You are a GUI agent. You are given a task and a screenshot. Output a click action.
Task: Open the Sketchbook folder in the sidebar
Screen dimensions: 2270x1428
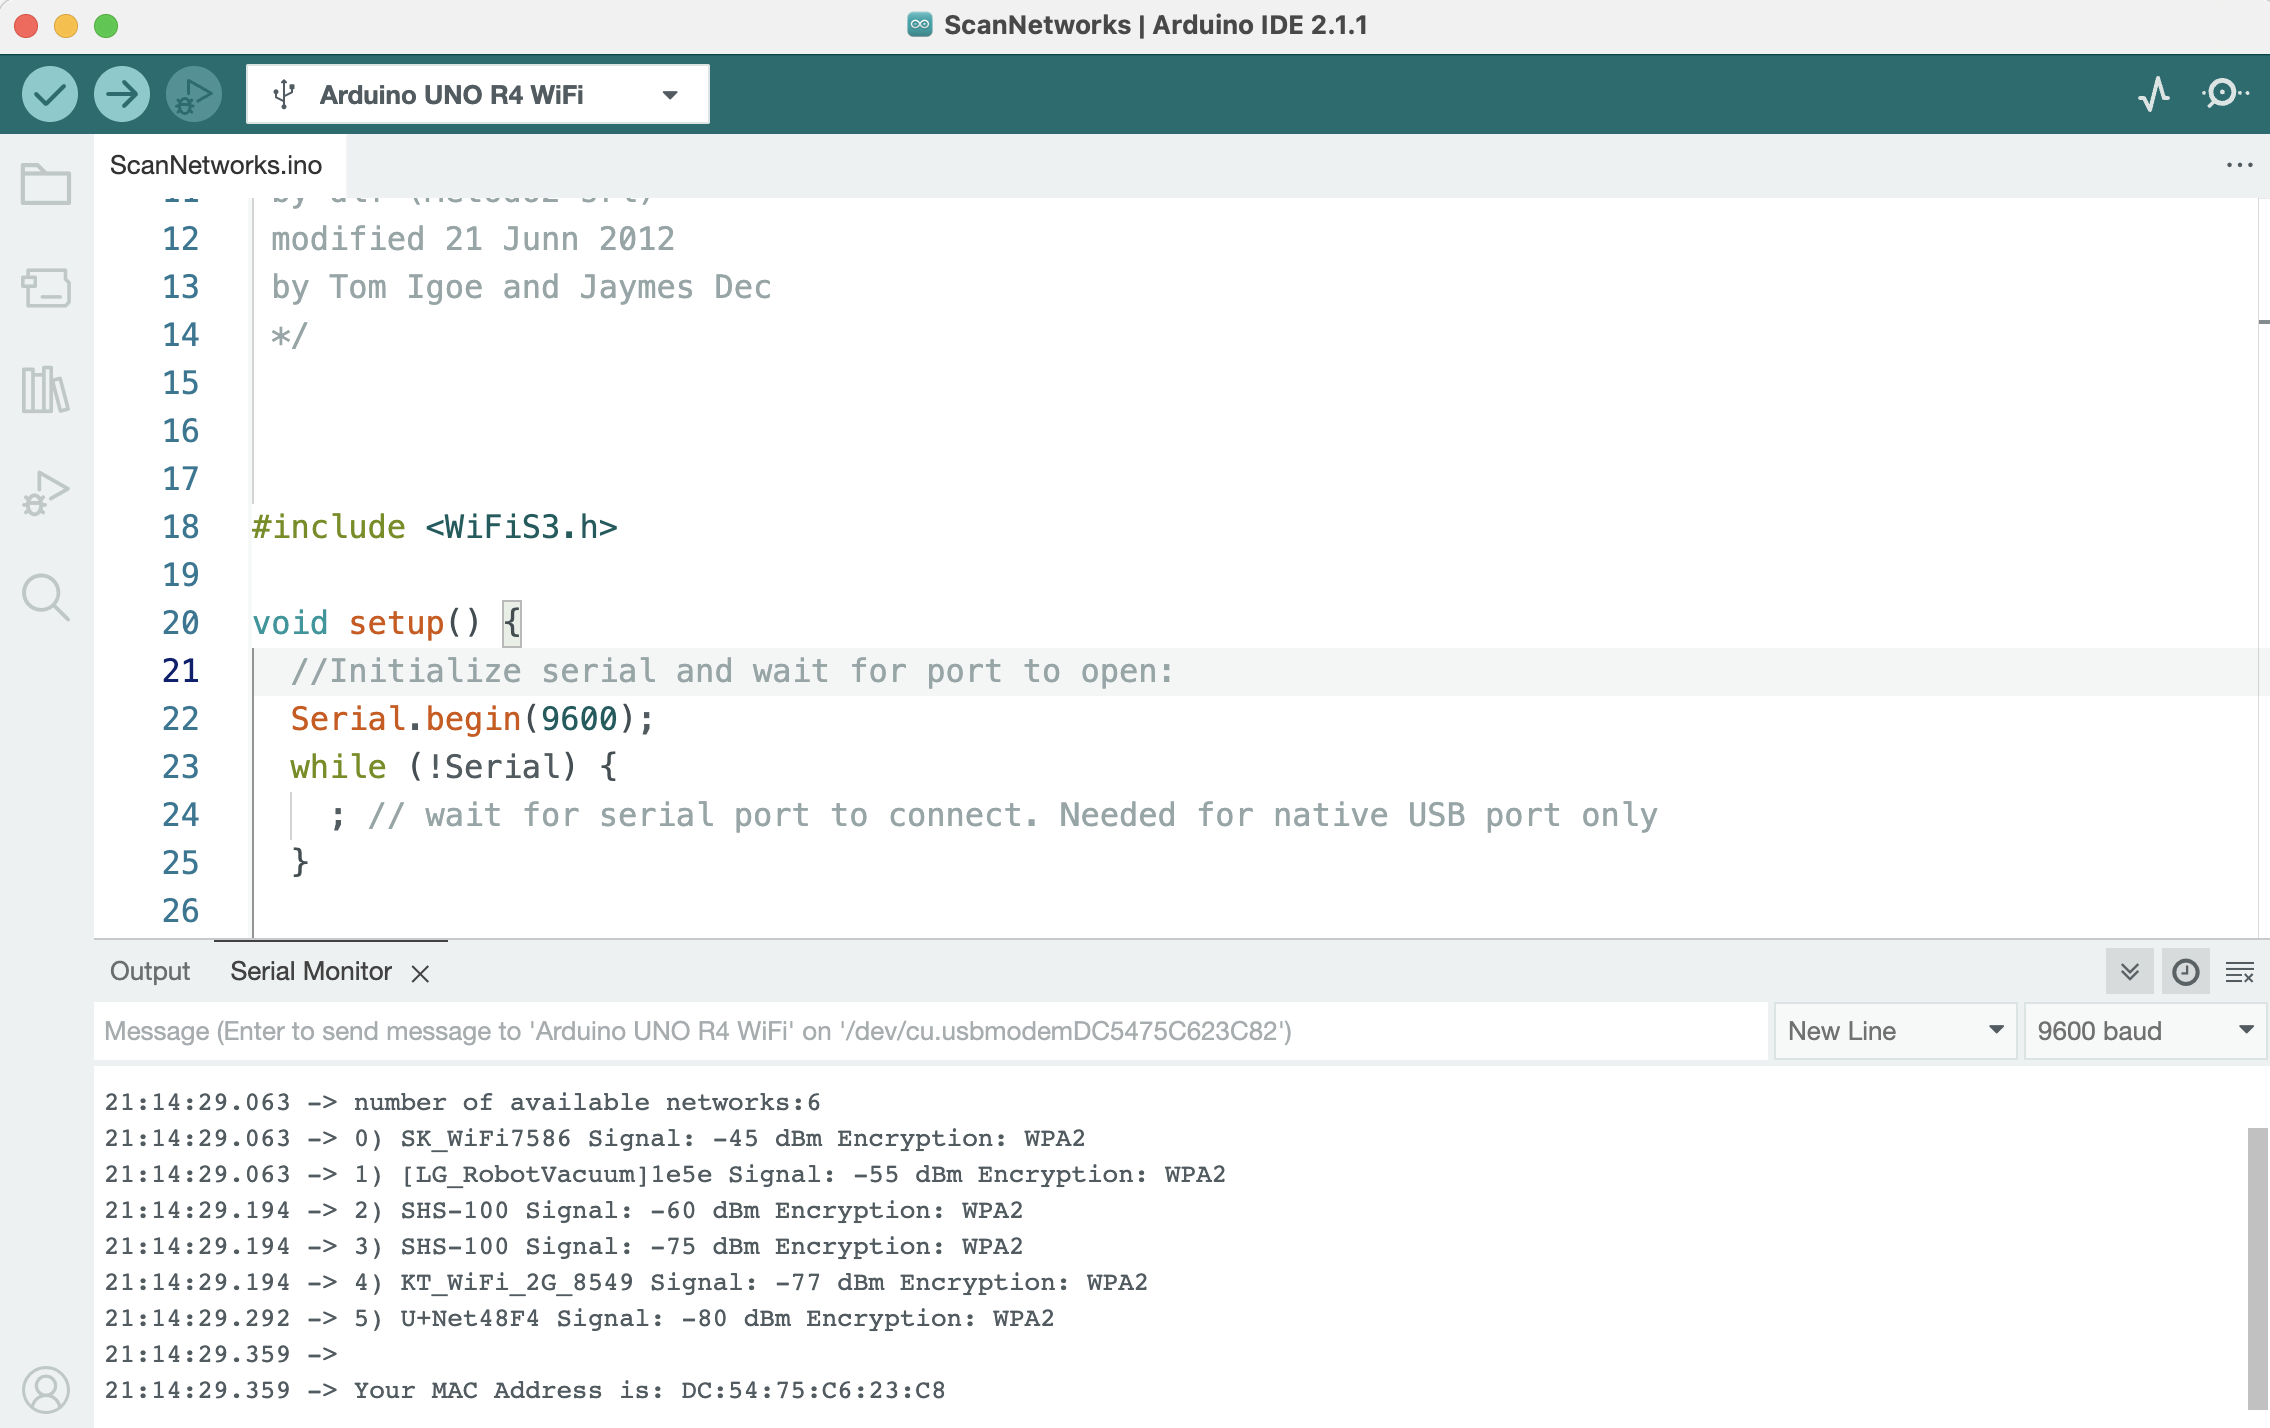point(45,185)
